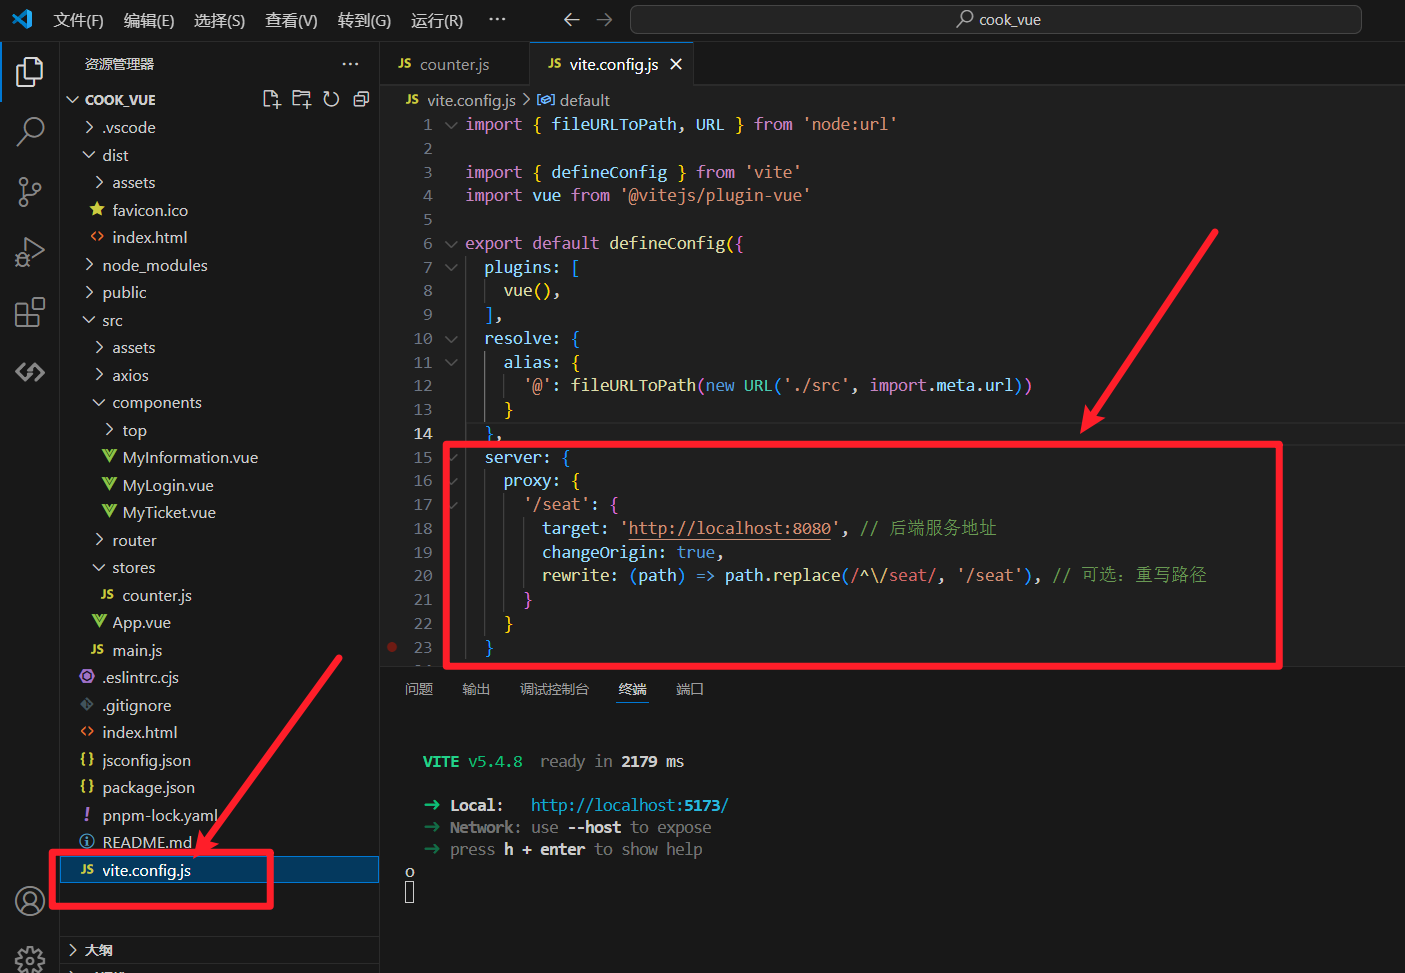Switch to the counter.js editor tab
The width and height of the screenshot is (1405, 973).
[x=454, y=64]
